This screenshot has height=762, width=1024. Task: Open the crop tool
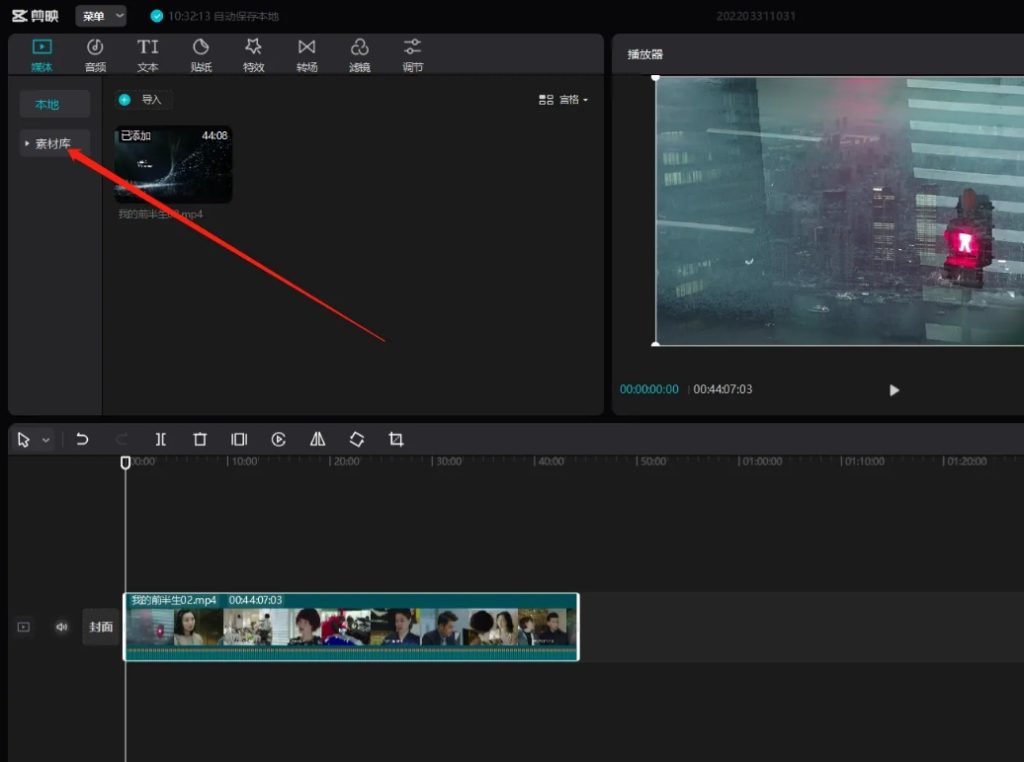(396, 439)
